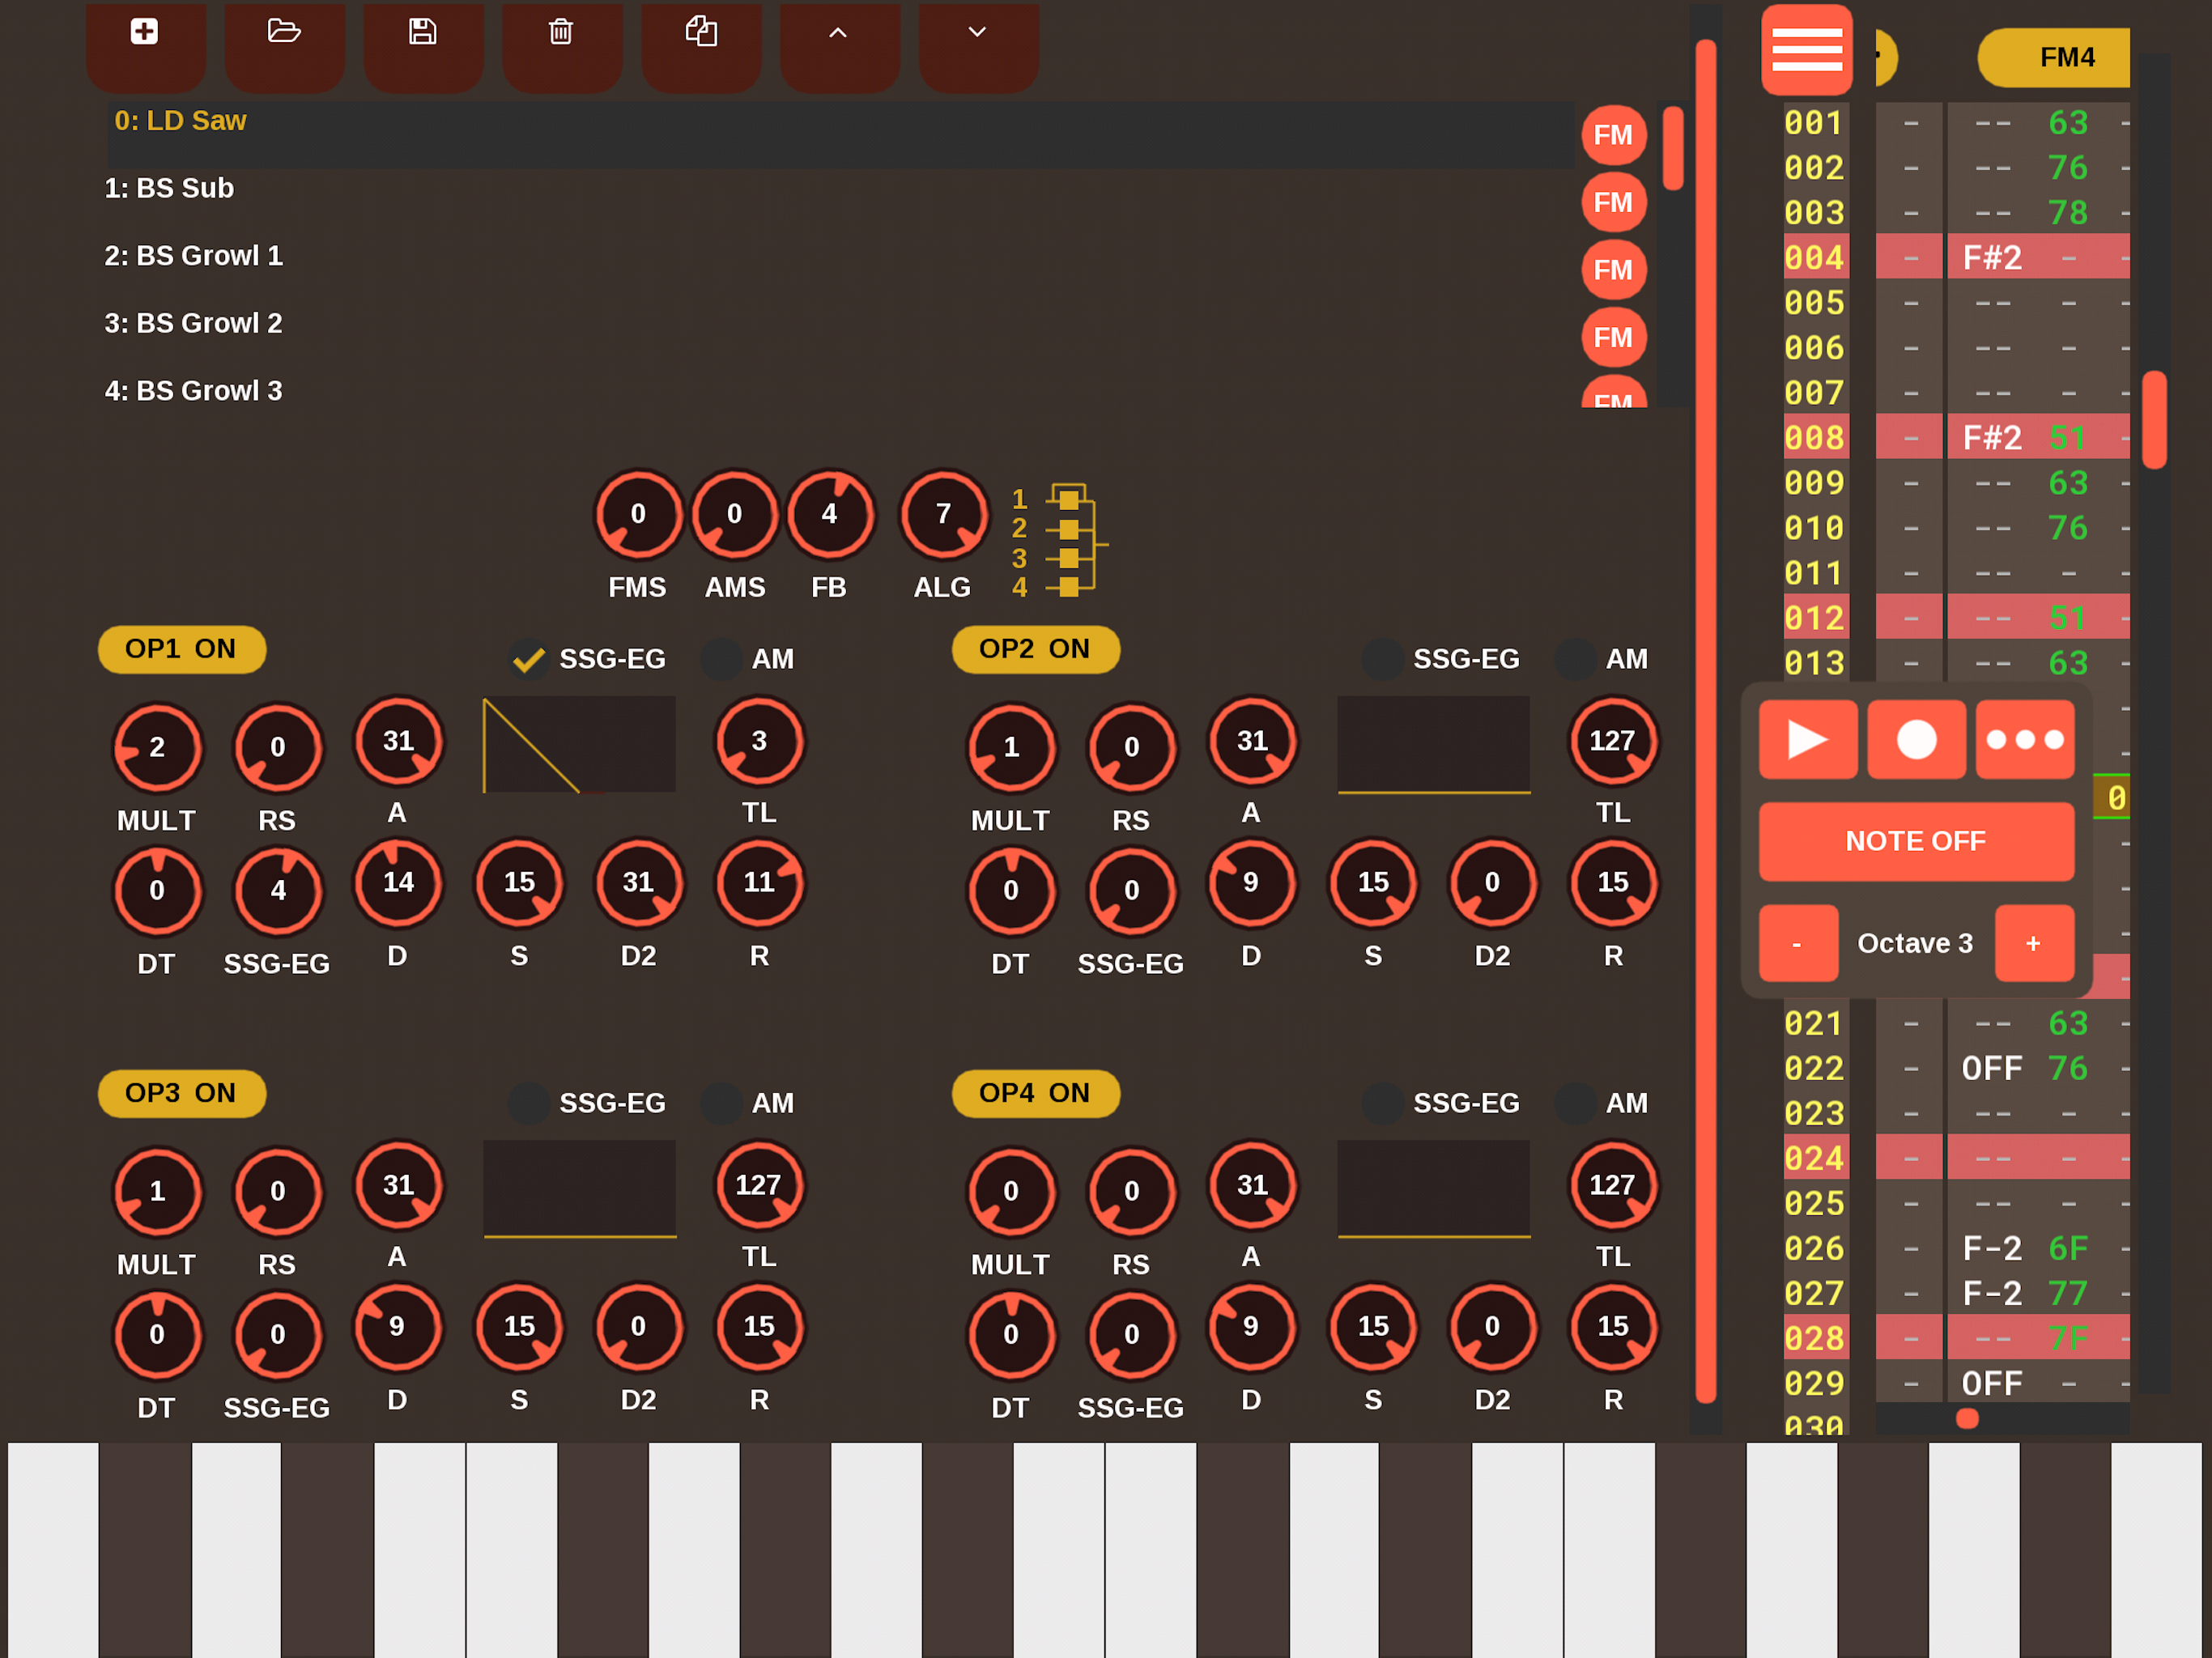This screenshot has height=1658, width=2212.
Task: Click the ALG algorithm knob
Action: (943, 514)
